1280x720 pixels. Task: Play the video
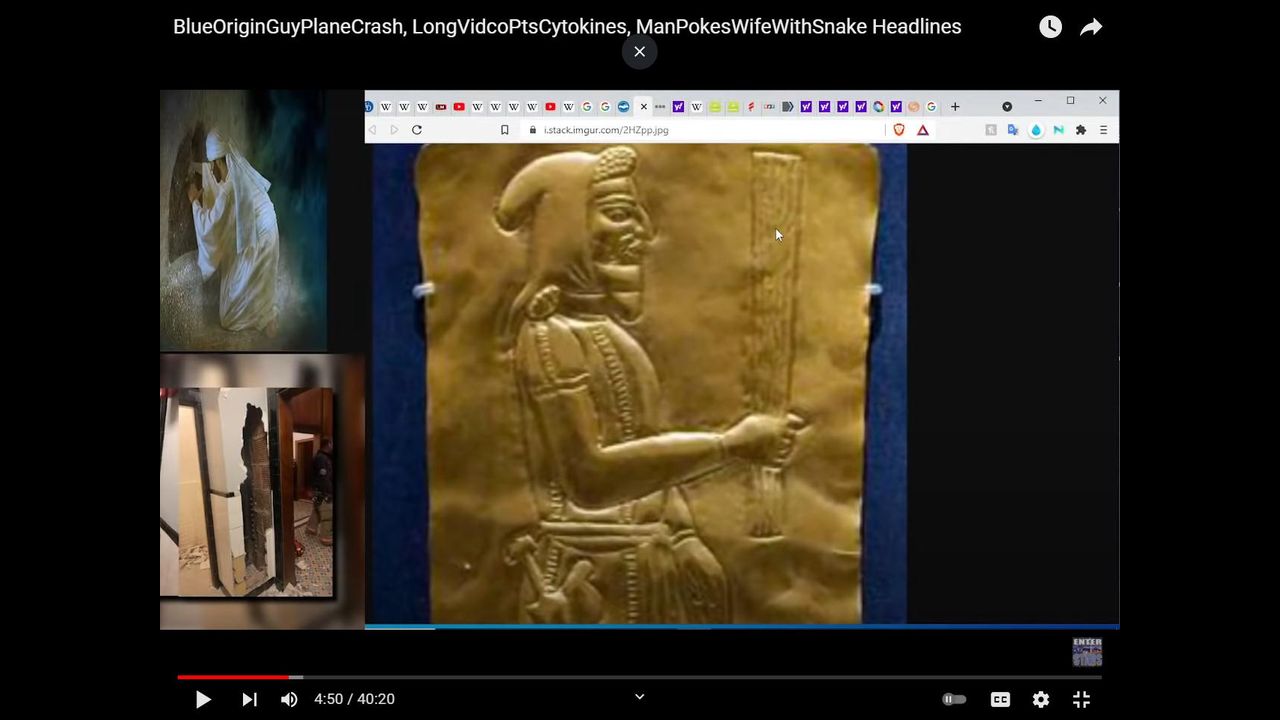pyautogui.click(x=203, y=699)
